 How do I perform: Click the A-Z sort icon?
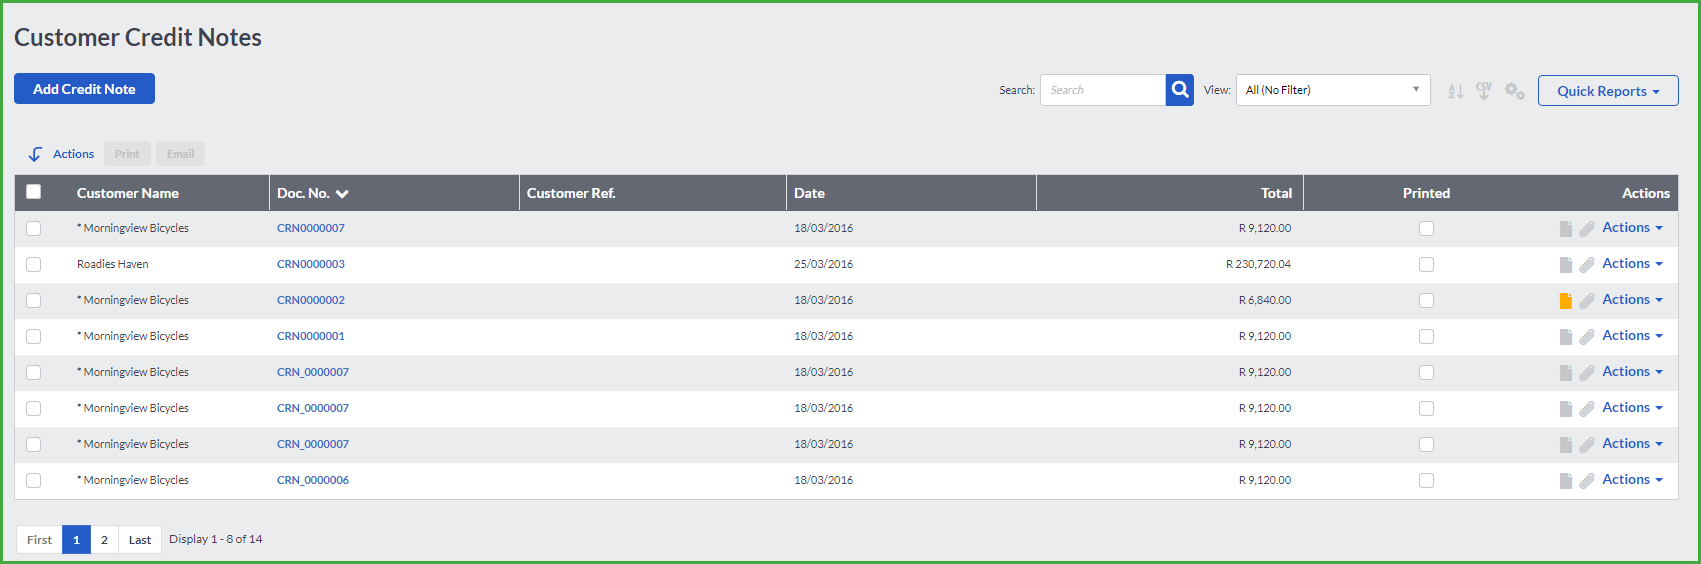pyautogui.click(x=1456, y=91)
